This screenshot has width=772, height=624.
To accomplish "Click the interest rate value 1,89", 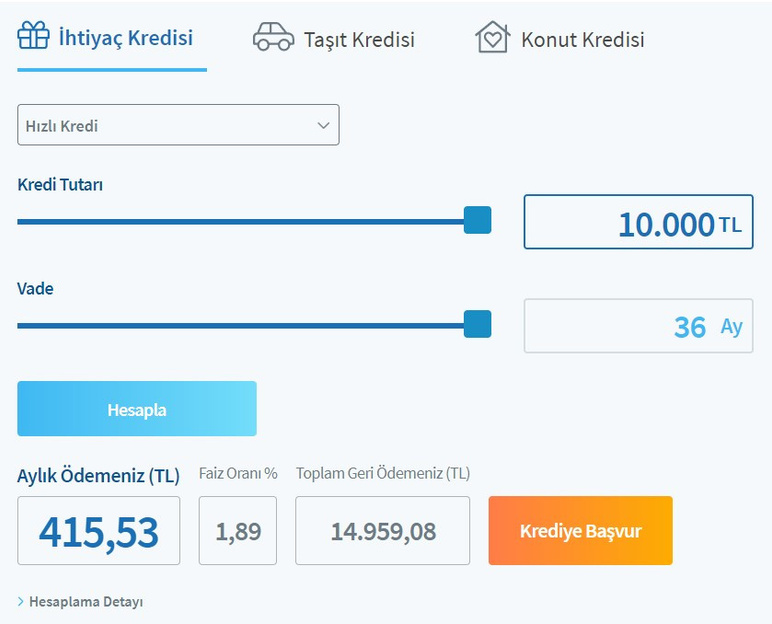I will tap(238, 531).
